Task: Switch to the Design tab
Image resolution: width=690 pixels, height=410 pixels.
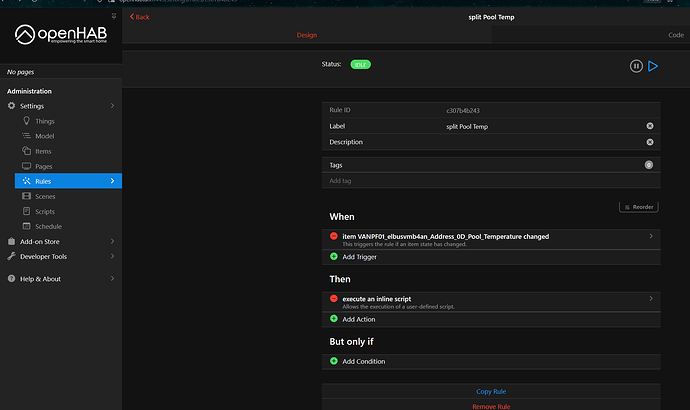Action: (307, 35)
